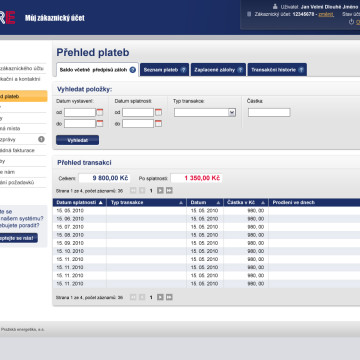This screenshot has width=360, height=360.
Task: Open the highlighted 'plateb' sidebar item
Action: 23,96
